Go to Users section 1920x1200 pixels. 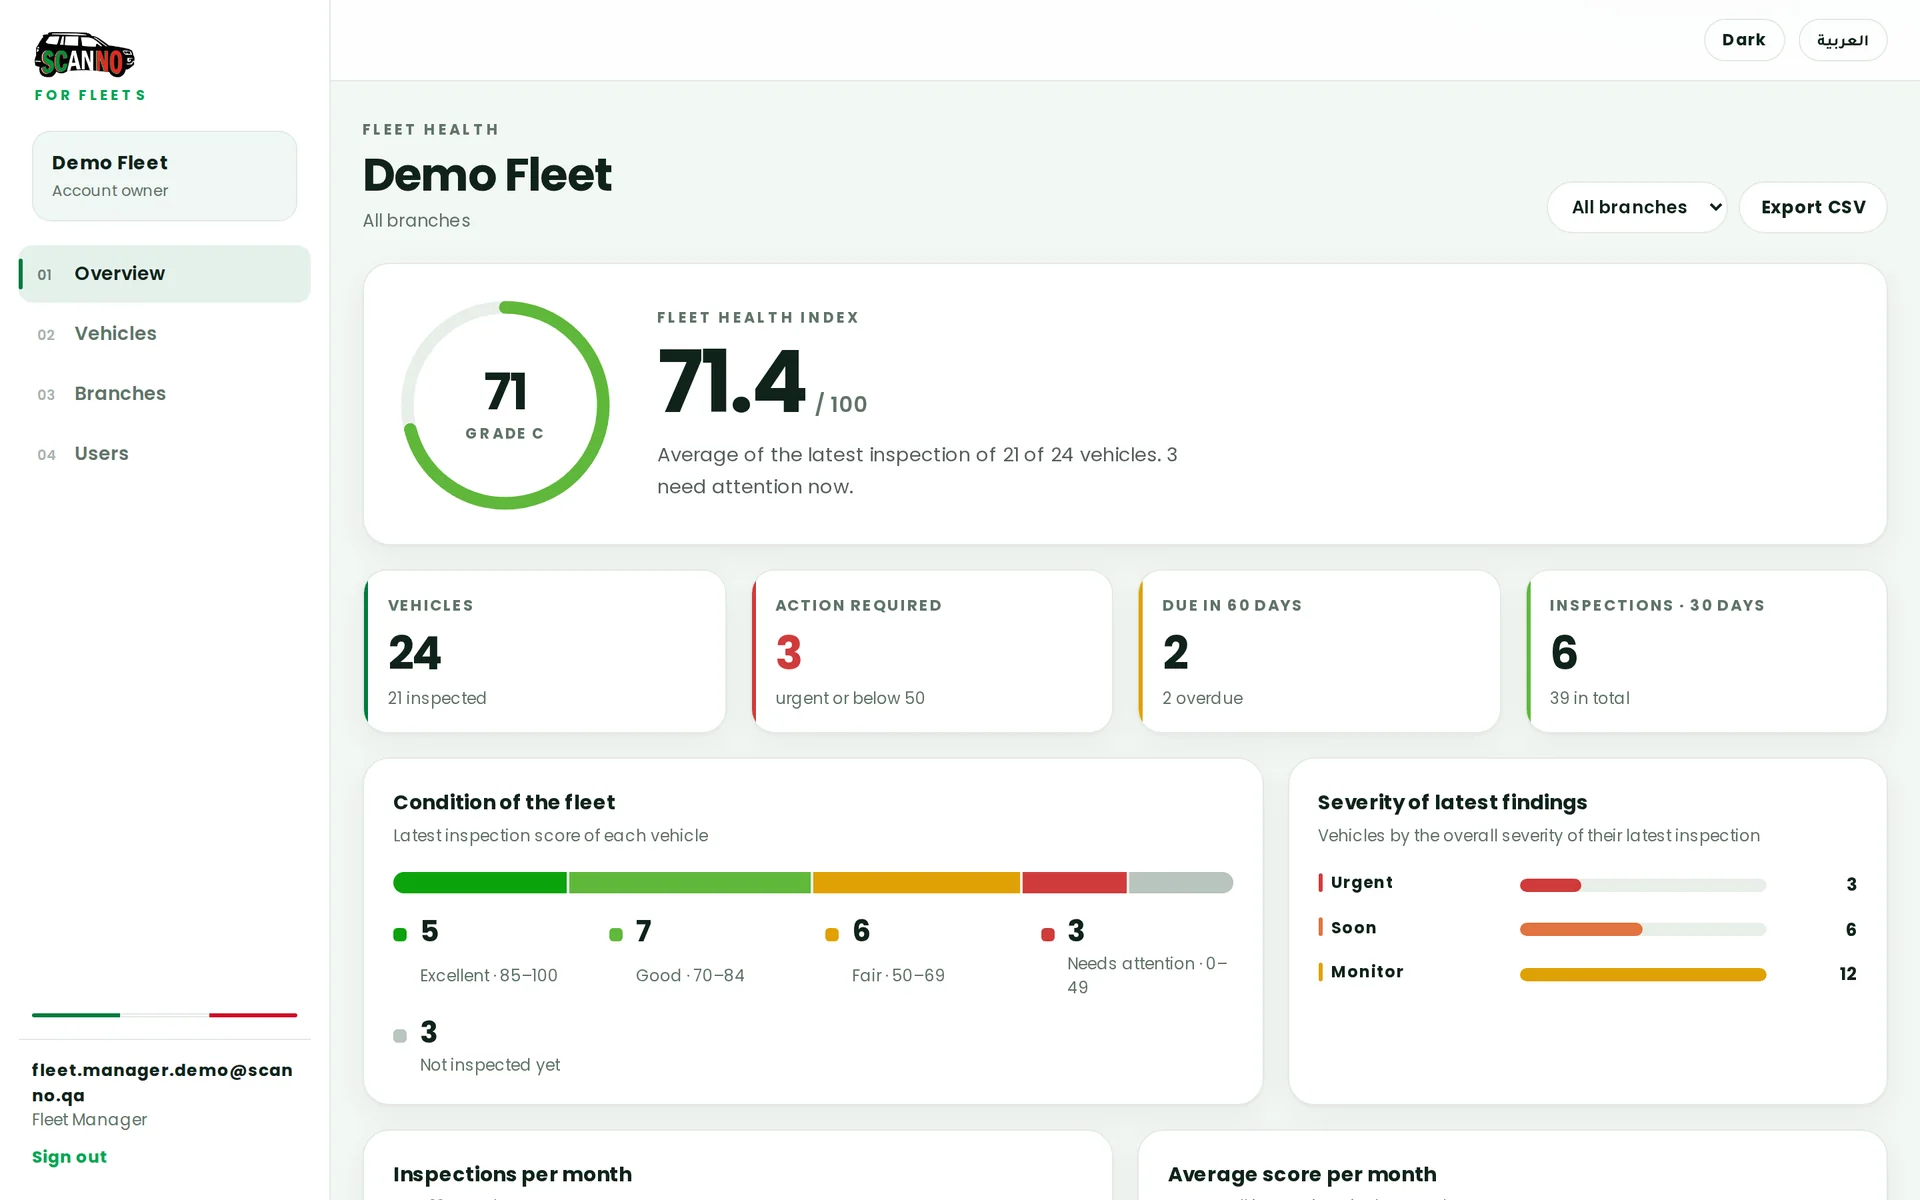[165, 454]
